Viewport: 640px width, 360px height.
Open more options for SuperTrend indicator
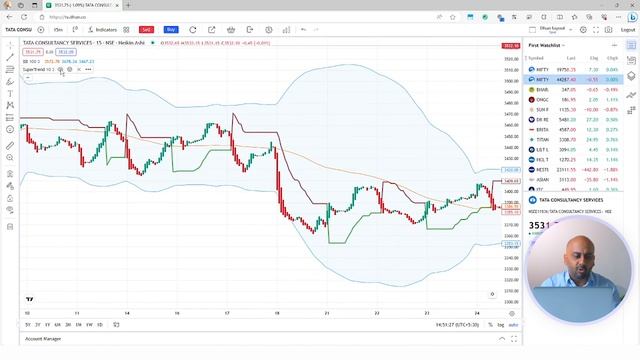click(x=88, y=69)
